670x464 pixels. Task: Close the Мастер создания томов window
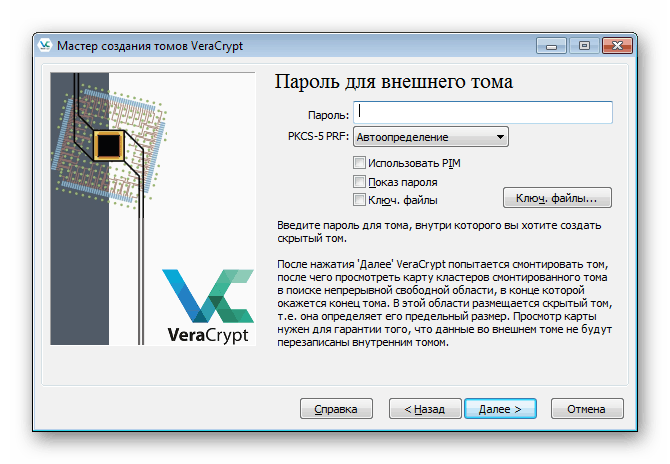pyautogui.click(x=617, y=46)
